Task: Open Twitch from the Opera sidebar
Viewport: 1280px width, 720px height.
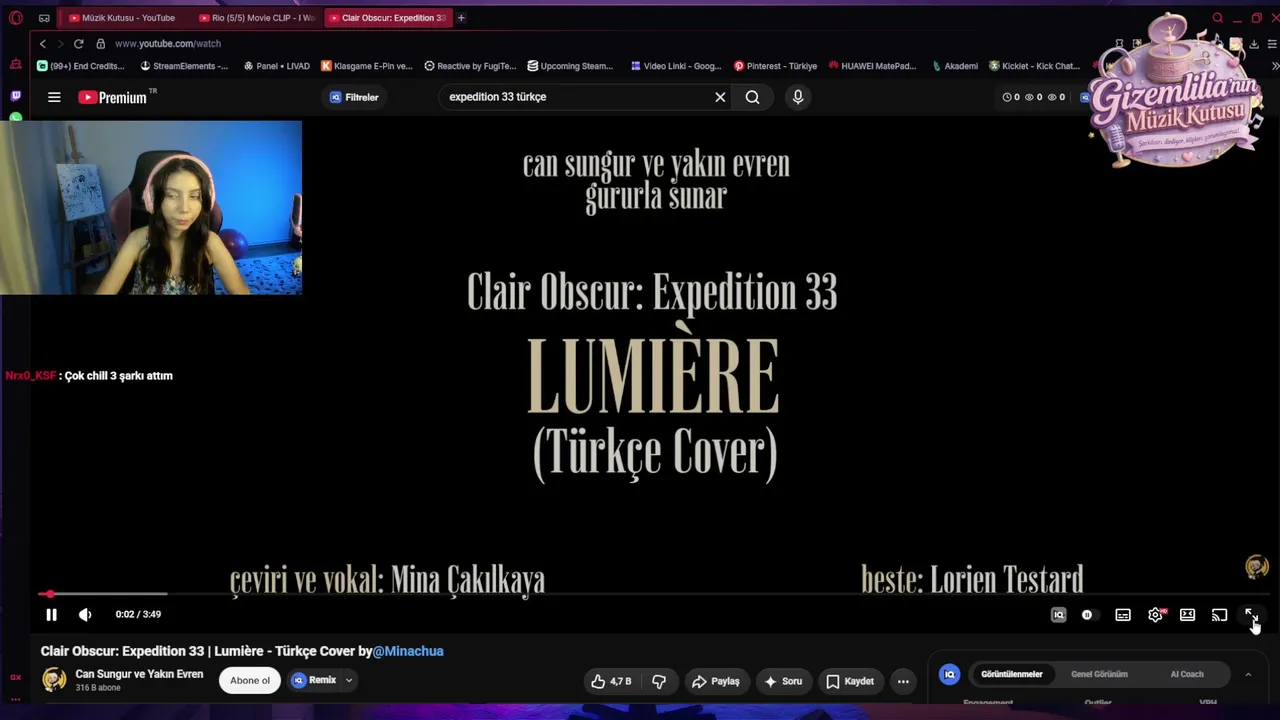Action: click(15, 96)
